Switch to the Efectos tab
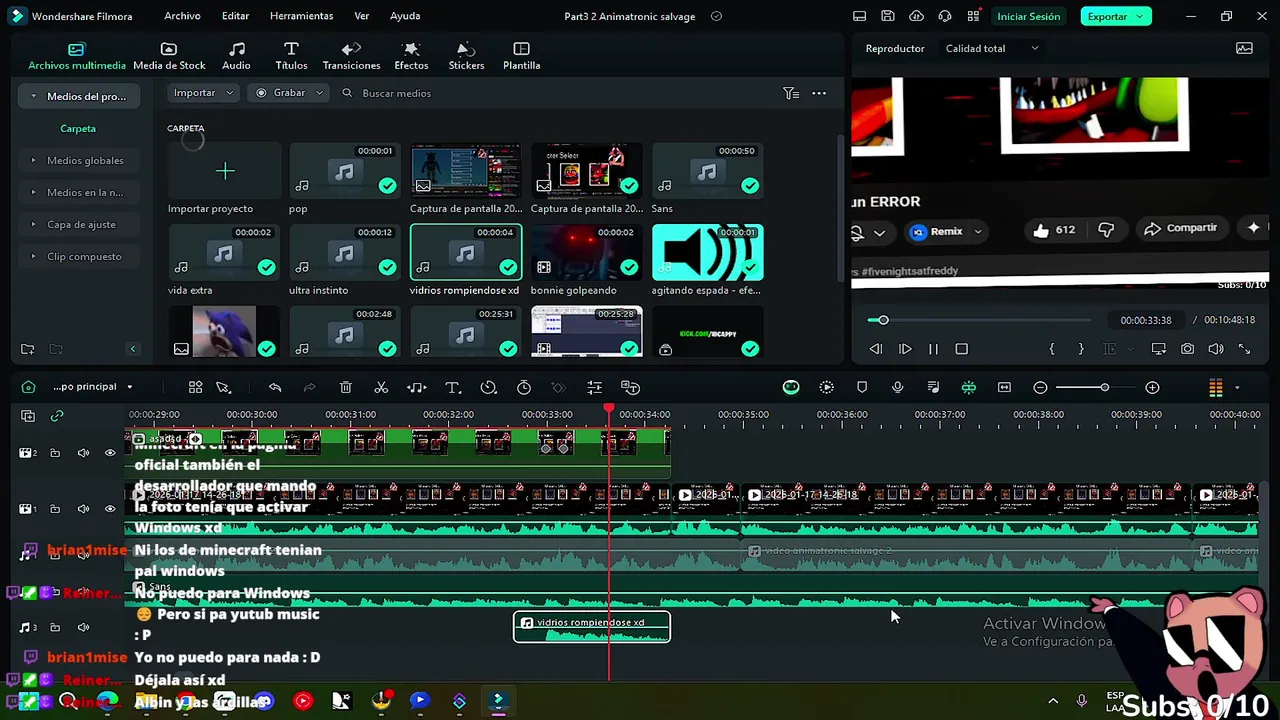Image resolution: width=1280 pixels, height=720 pixels. pyautogui.click(x=411, y=56)
